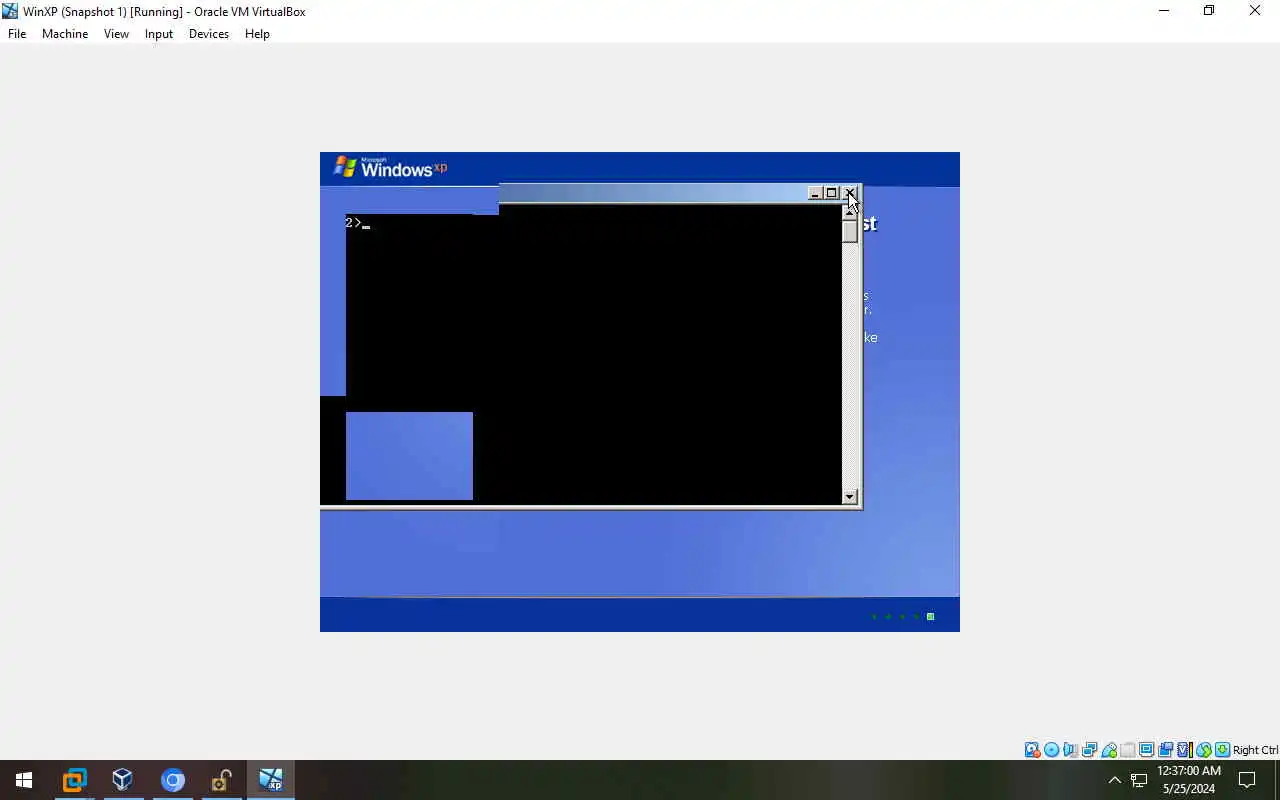The height and width of the screenshot is (800, 1280).
Task: Open the Devices menu
Action: tap(208, 33)
